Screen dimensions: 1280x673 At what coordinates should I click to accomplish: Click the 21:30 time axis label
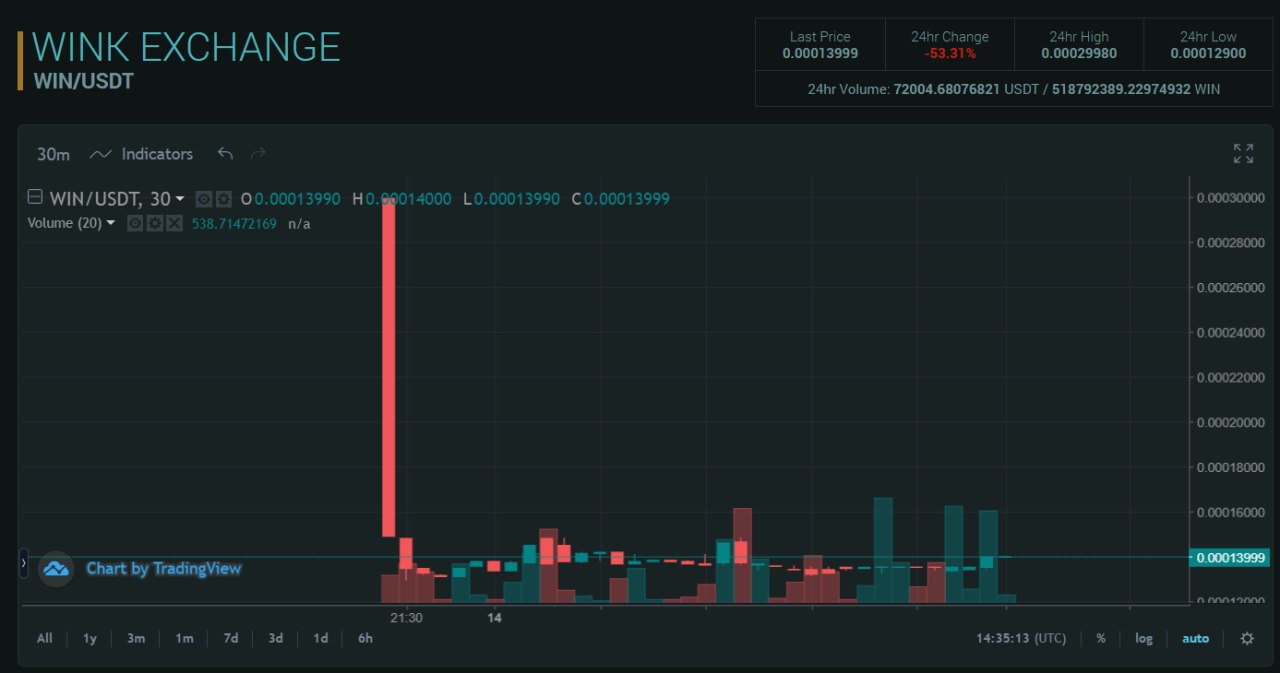406,618
